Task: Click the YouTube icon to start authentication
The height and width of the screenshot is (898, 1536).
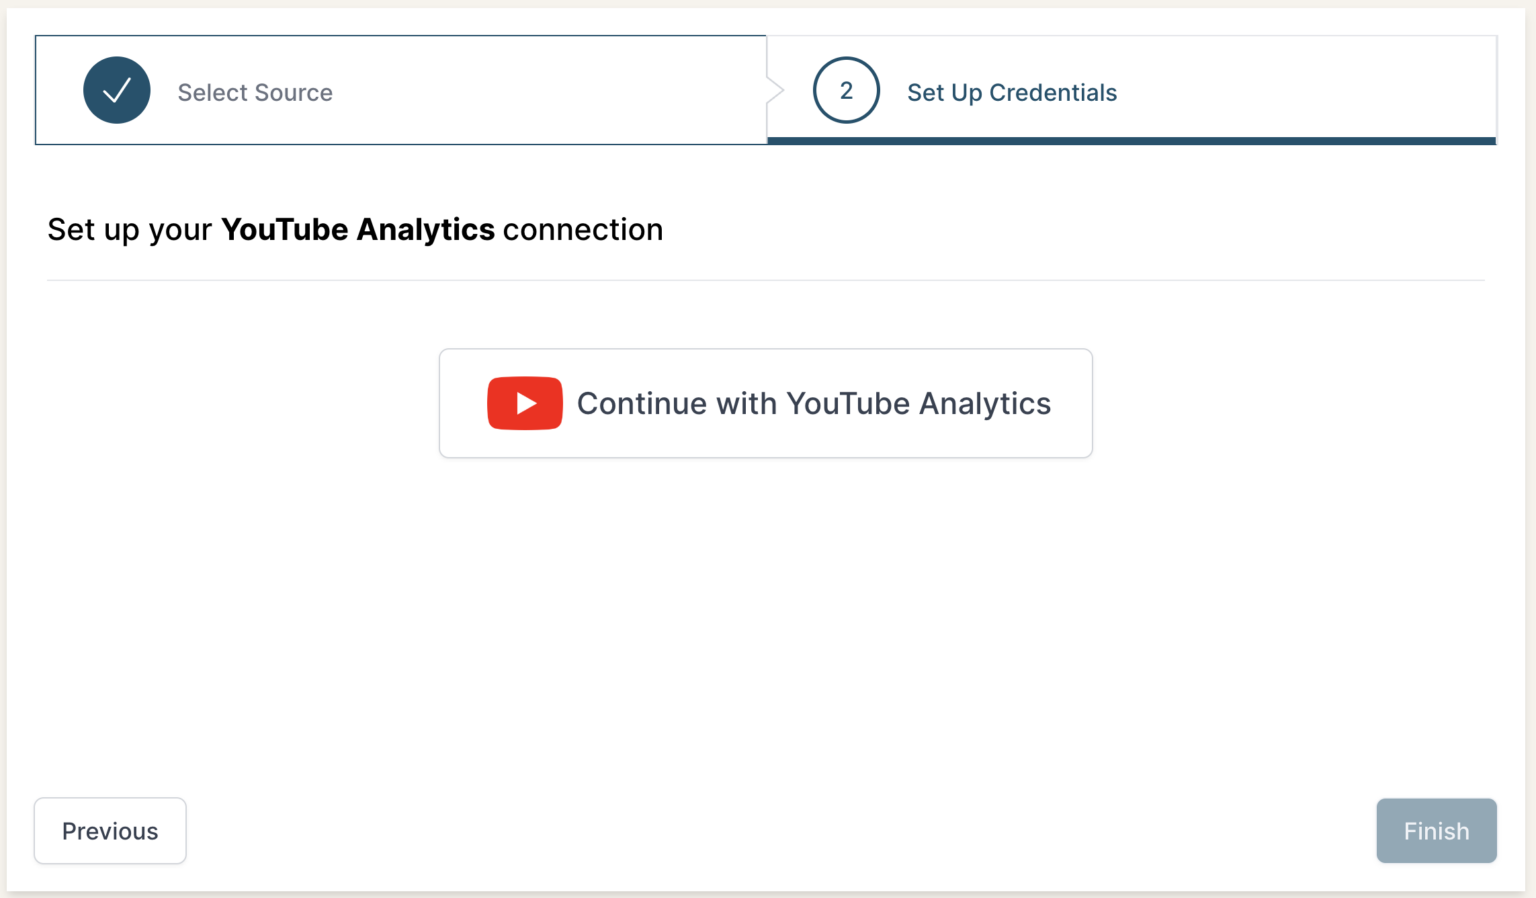Action: [524, 403]
